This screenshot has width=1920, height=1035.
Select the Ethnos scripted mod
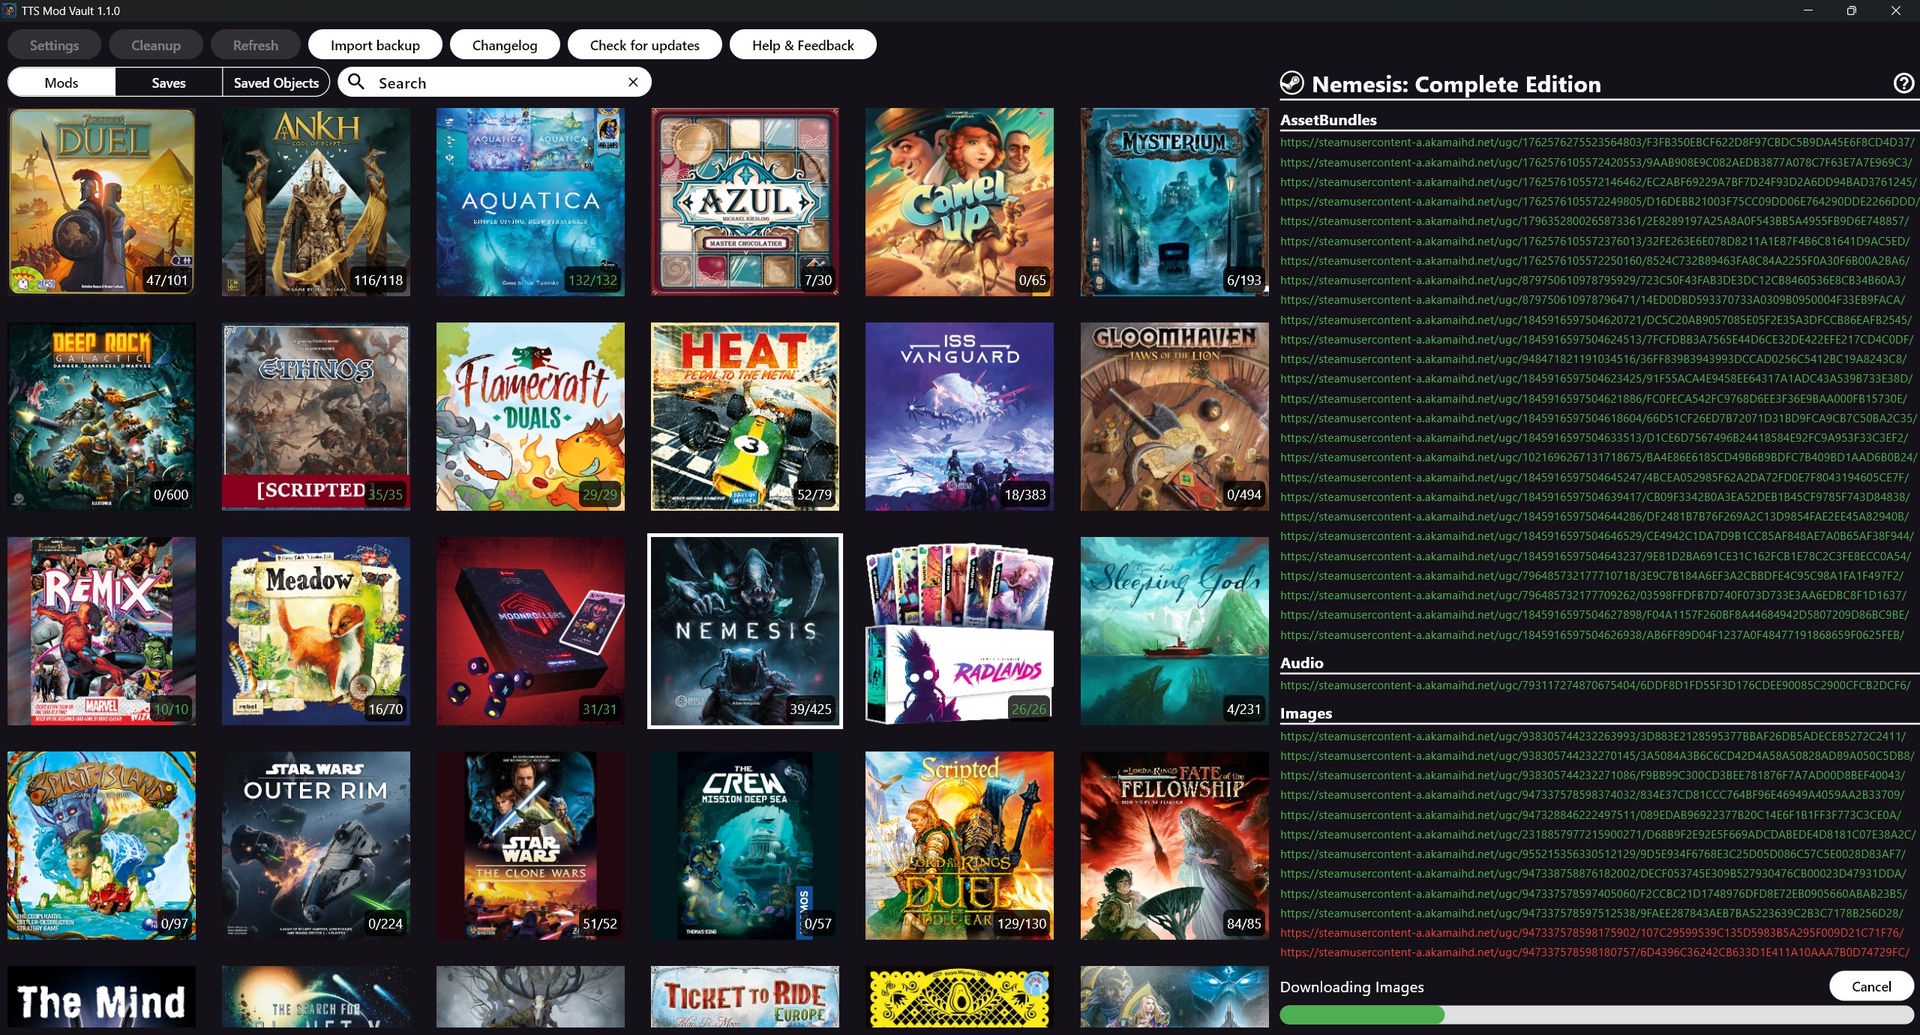coord(316,416)
